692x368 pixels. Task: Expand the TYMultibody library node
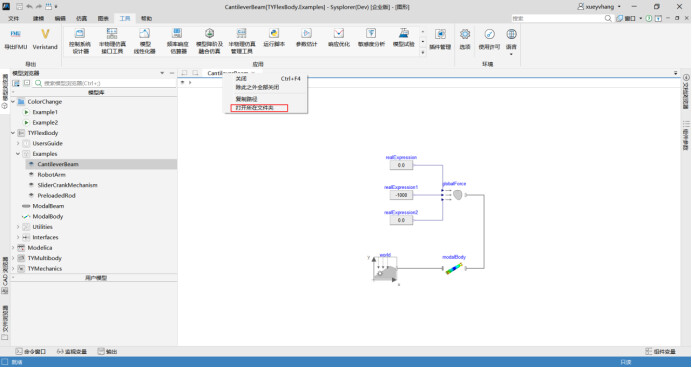[x=13, y=258]
